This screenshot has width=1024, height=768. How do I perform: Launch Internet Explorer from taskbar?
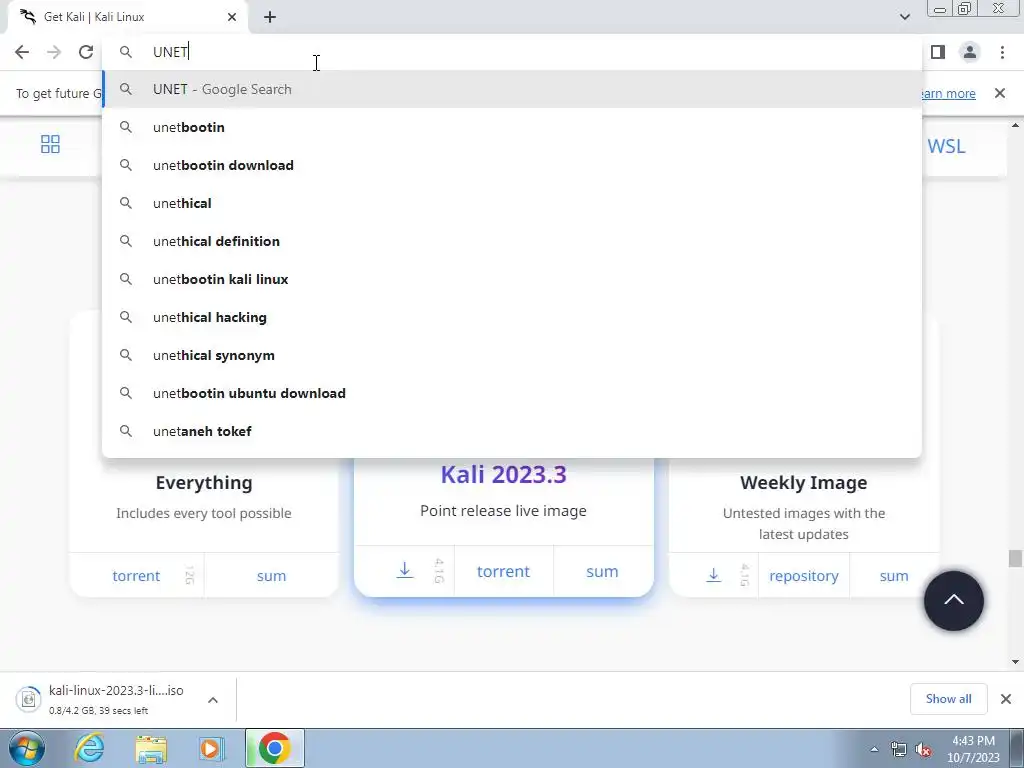click(x=89, y=748)
